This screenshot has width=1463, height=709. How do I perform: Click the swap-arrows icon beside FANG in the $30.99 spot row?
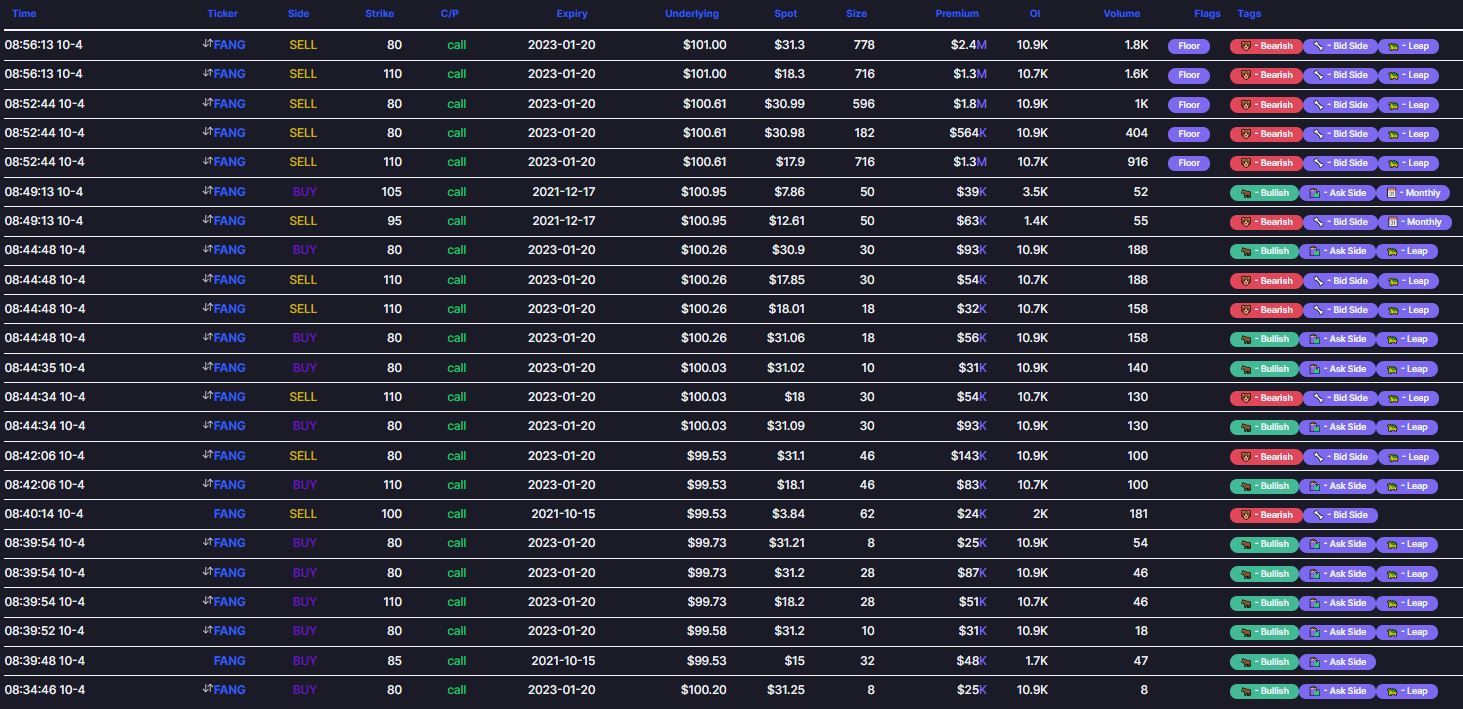point(207,103)
